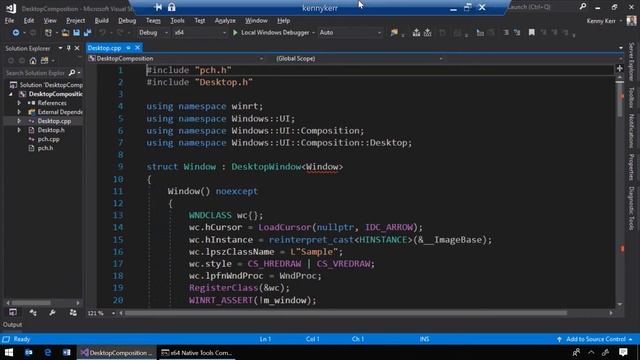Screen dimensions: 640x360
Task: Expand the Local Windows Debugger options arrow
Action: click(313, 33)
